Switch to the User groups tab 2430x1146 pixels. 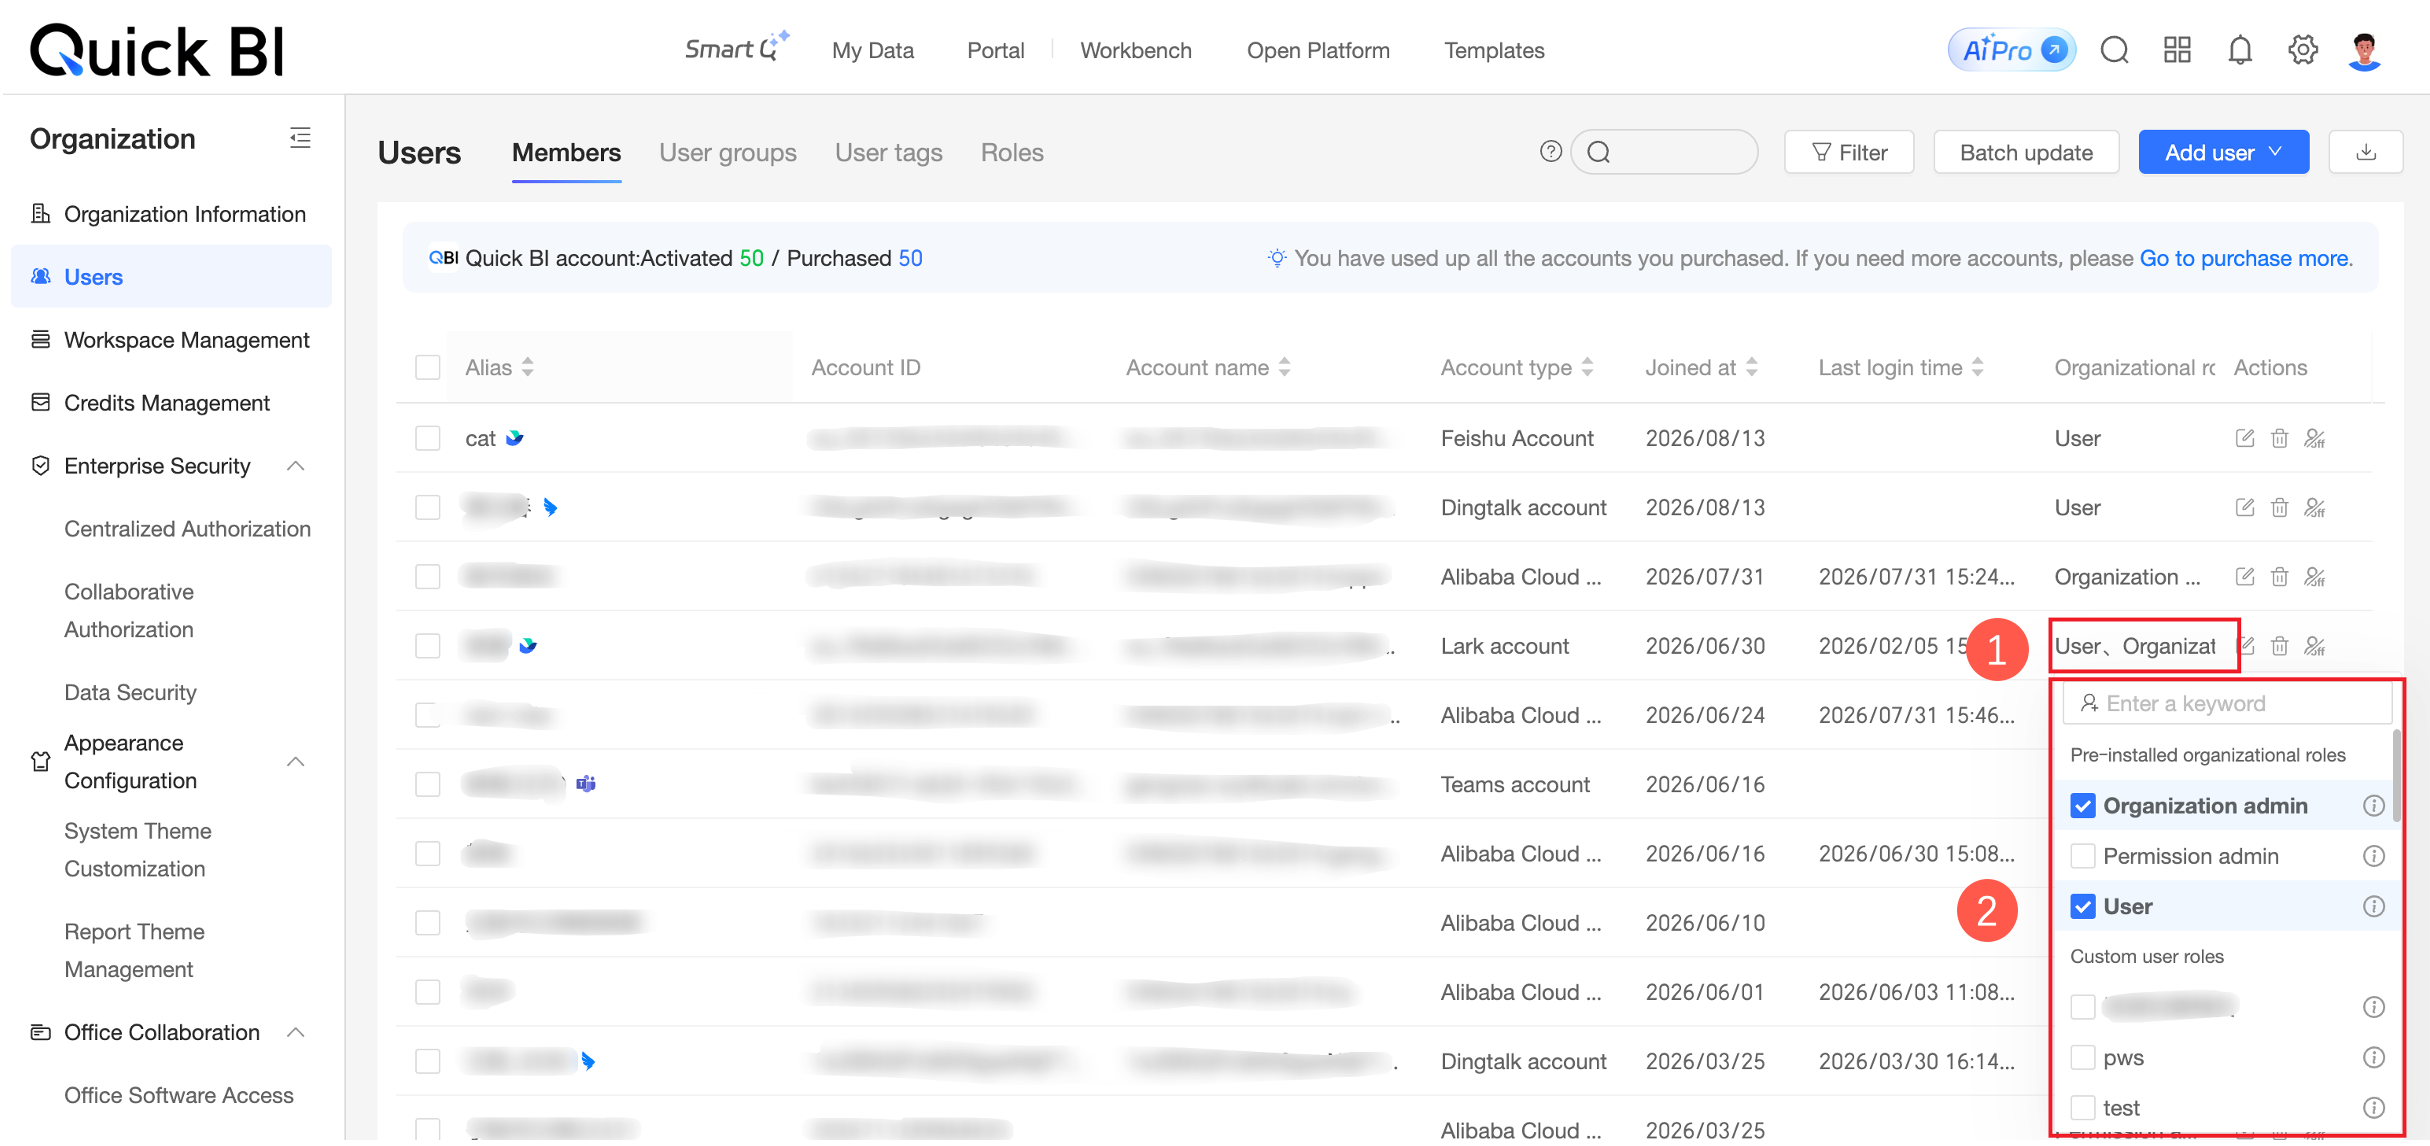(728, 152)
